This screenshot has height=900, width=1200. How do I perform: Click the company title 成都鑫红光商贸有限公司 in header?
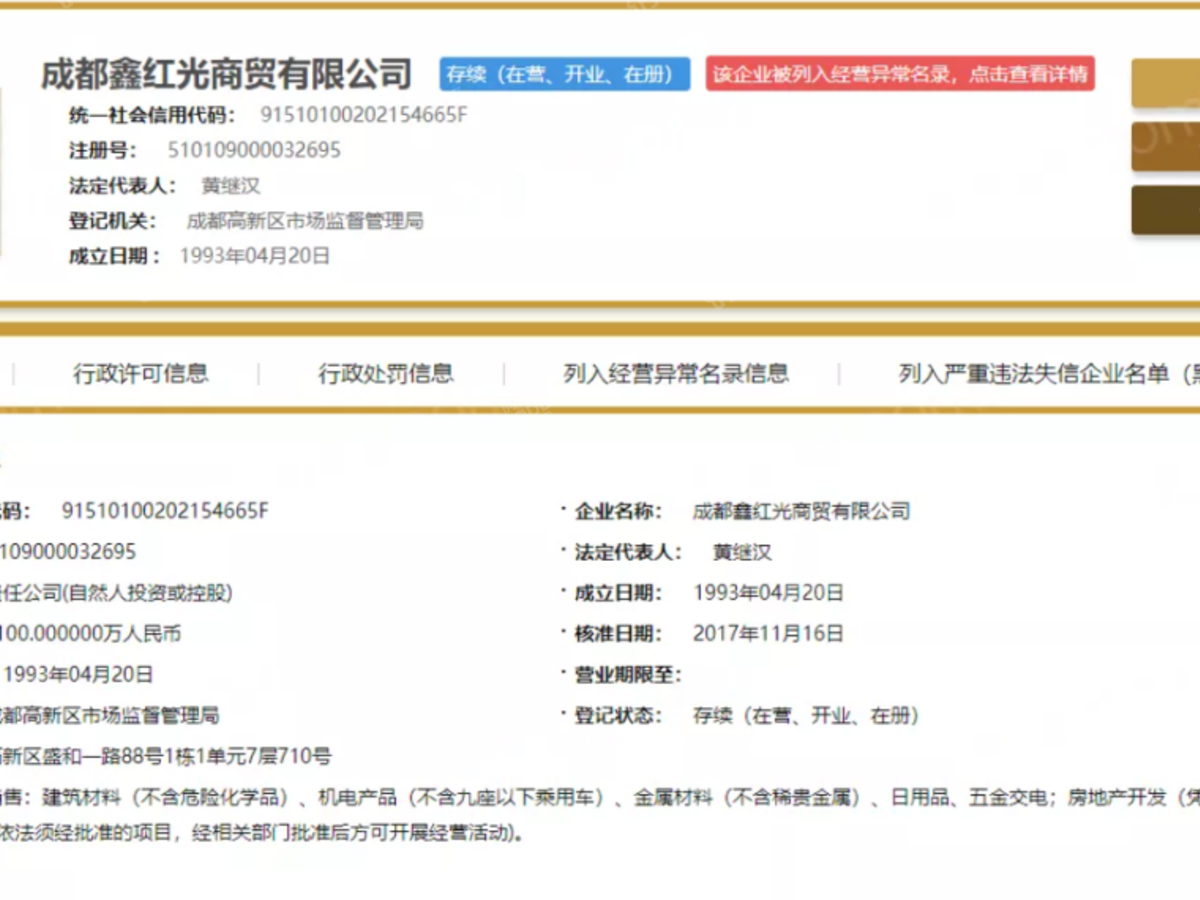click(x=226, y=74)
